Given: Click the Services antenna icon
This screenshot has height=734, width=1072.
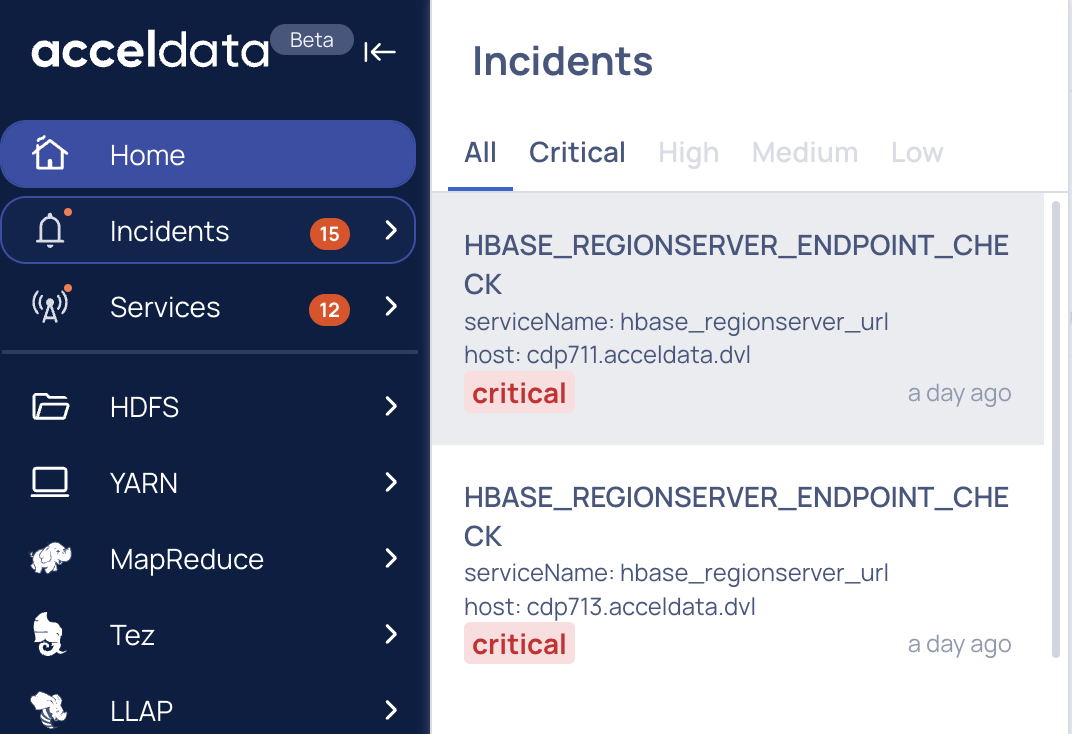Looking at the screenshot, I should coord(50,305).
